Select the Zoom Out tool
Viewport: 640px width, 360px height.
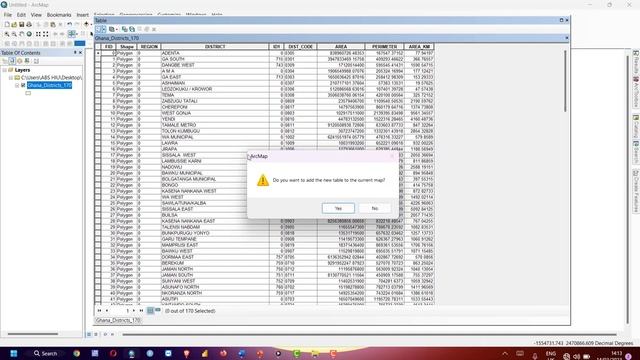(x=14, y=34)
